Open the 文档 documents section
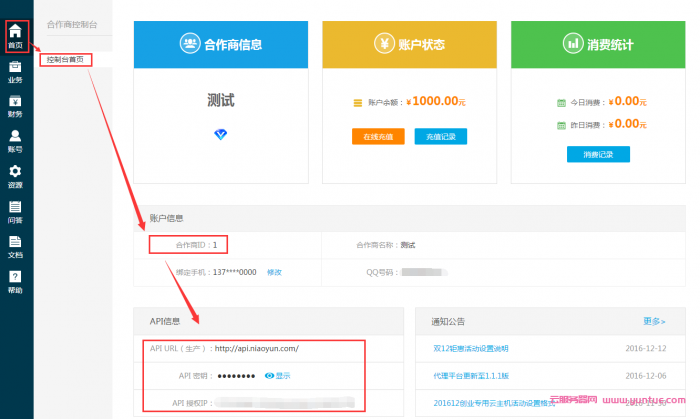The height and width of the screenshot is (419, 700). 15,246
